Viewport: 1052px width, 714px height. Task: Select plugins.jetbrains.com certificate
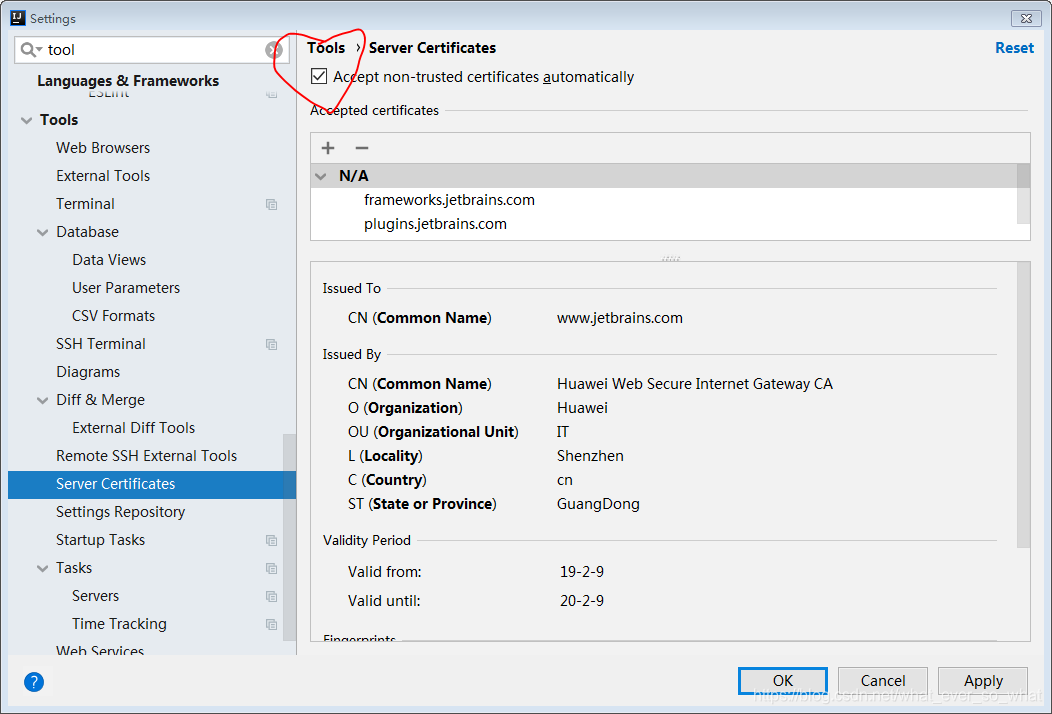point(435,224)
